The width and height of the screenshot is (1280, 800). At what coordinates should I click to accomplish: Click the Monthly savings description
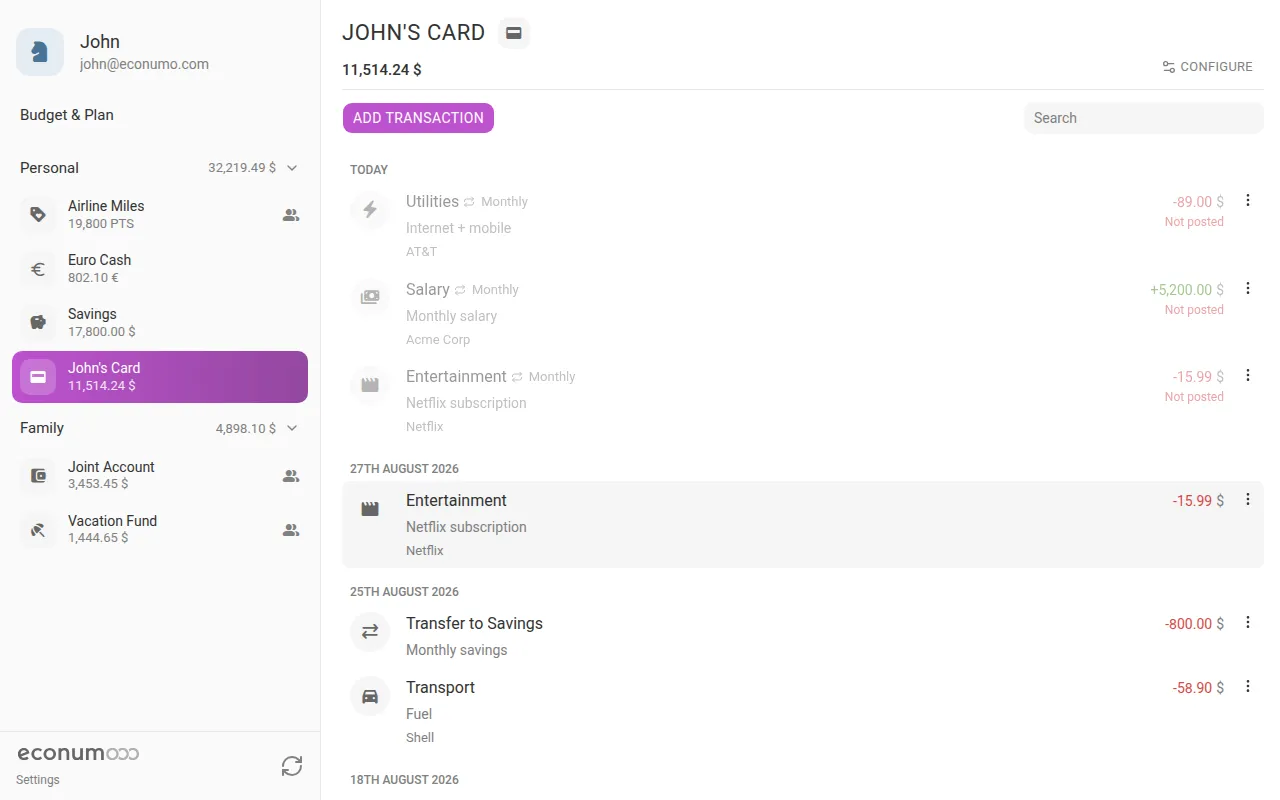pos(456,650)
